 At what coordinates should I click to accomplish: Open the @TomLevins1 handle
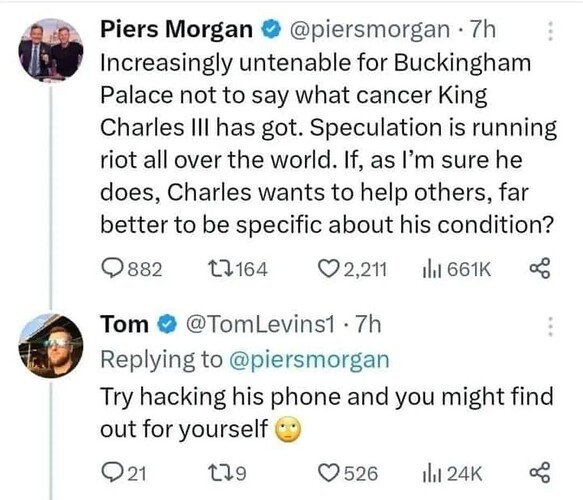point(260,324)
